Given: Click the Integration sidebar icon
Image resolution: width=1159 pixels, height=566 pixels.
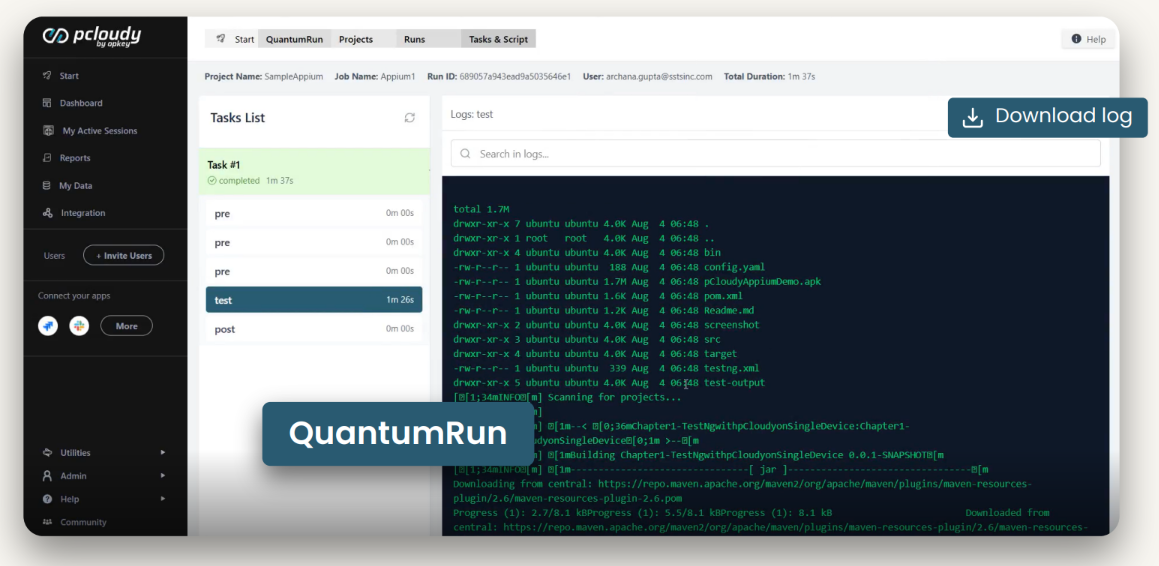Looking at the screenshot, I should (x=47, y=213).
